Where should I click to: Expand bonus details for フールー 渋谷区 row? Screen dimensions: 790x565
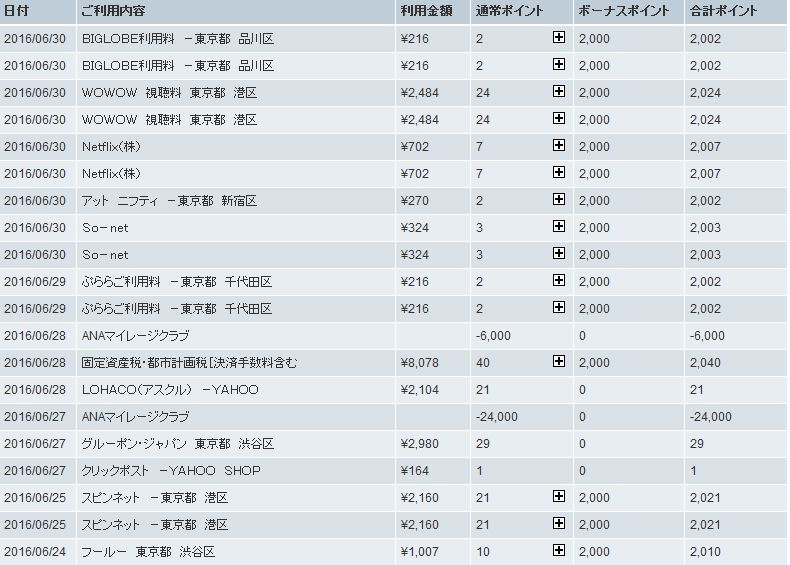click(x=558, y=550)
